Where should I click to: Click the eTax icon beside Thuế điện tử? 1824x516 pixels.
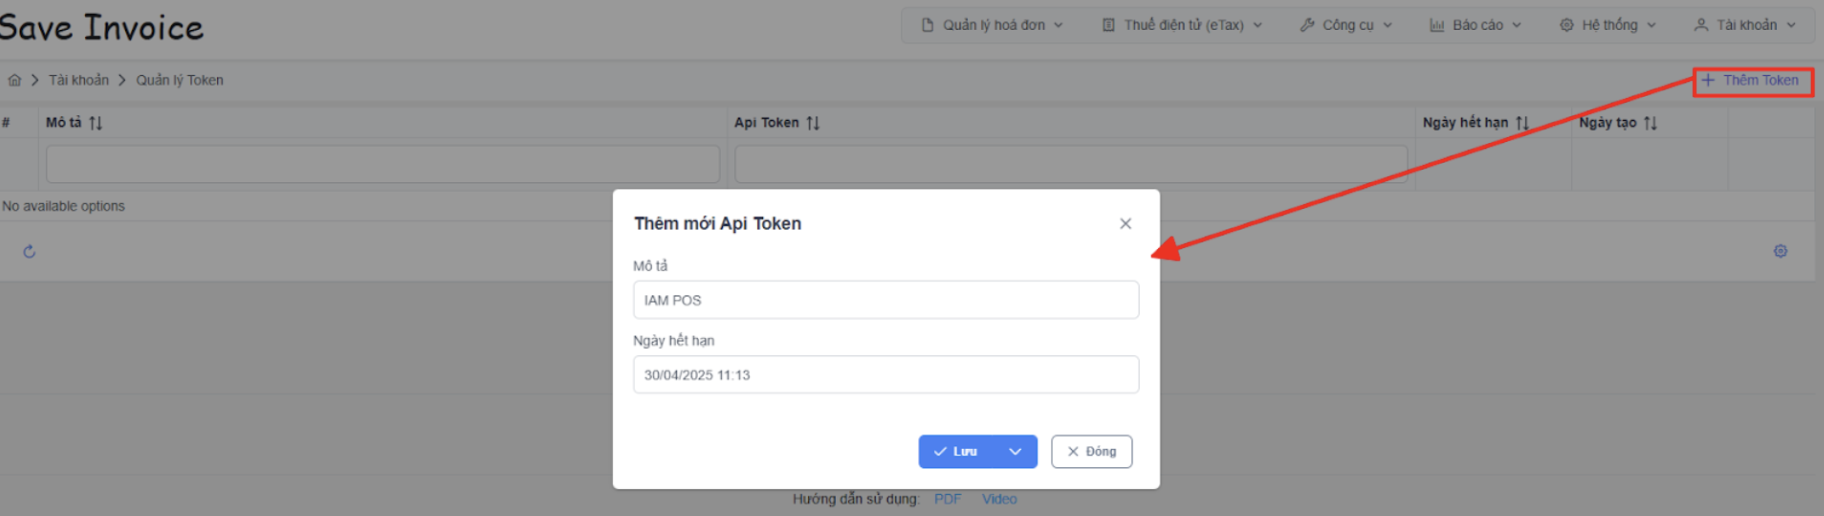coord(1109,25)
